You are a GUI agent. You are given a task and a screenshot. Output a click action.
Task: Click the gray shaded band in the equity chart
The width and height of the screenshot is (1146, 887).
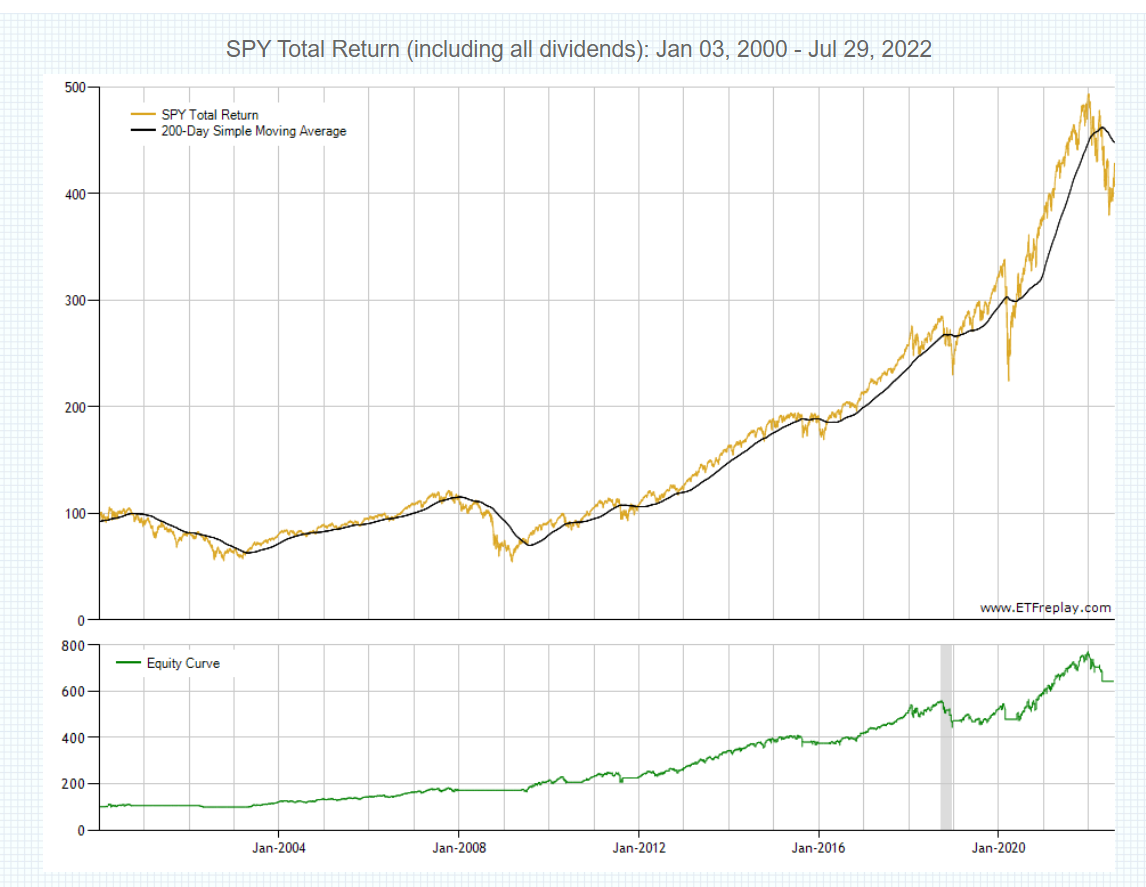(x=946, y=737)
